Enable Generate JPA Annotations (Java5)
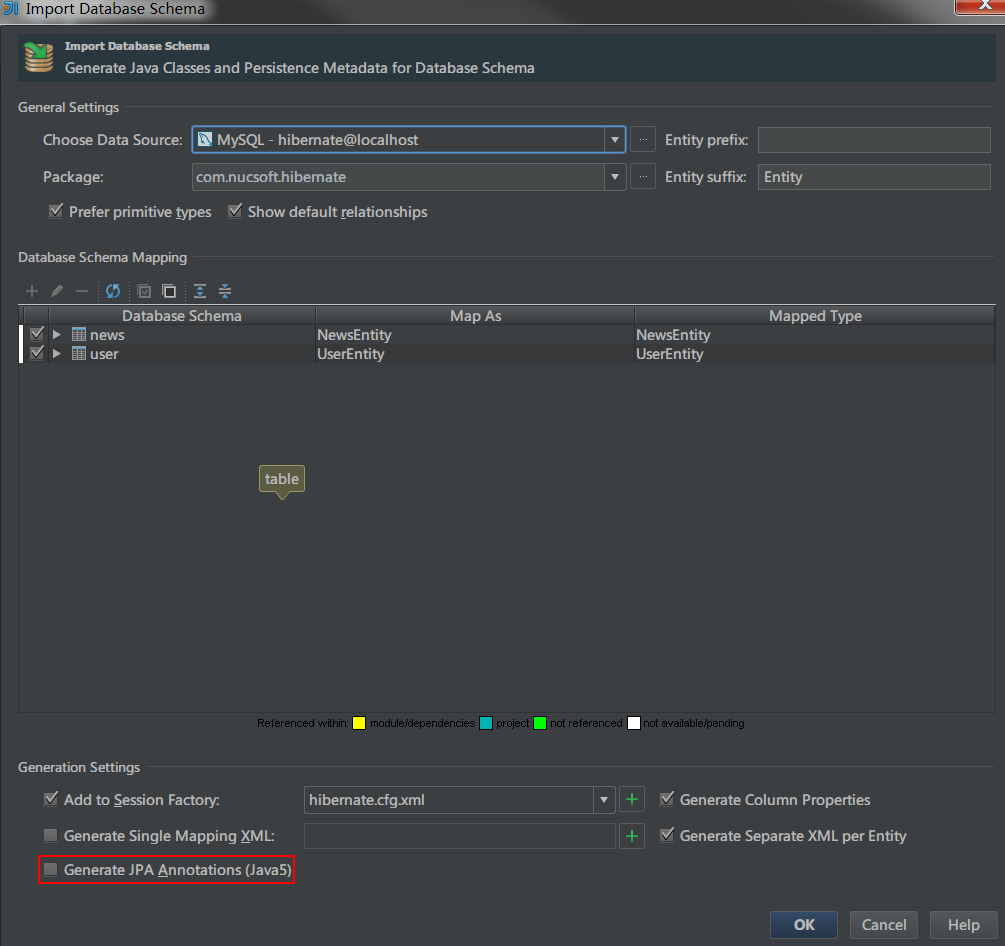This screenshot has height=946, width=1005. [x=51, y=870]
